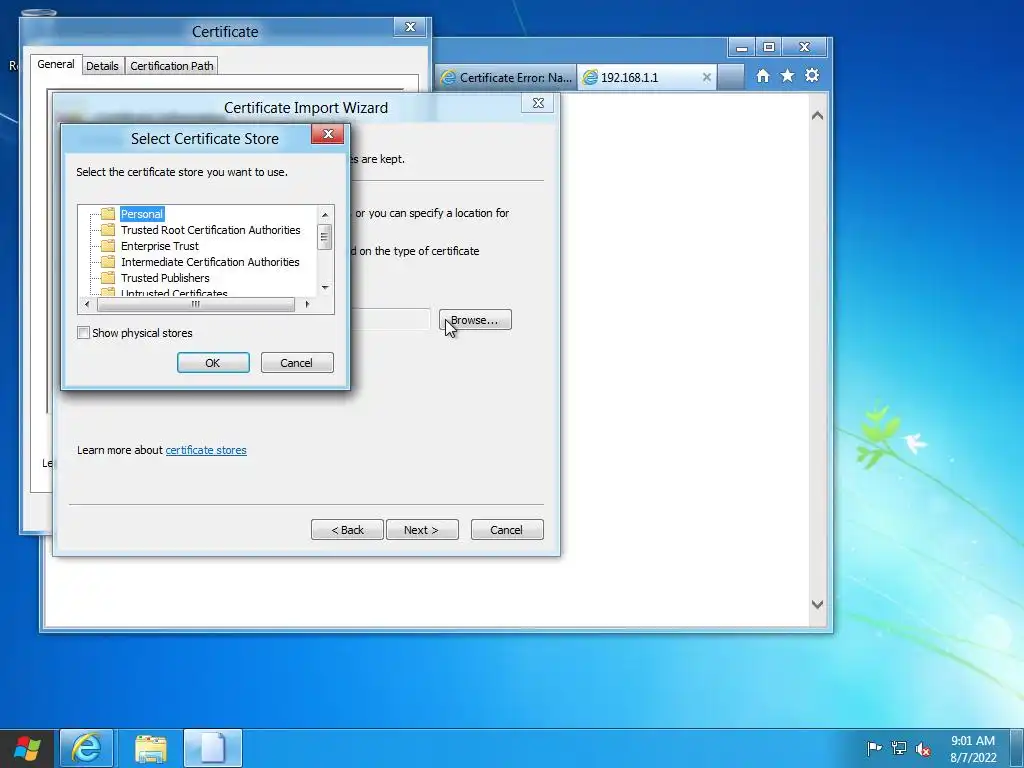1024x768 pixels.
Task: Go Back in Certificate Import Wizard
Action: click(x=347, y=530)
